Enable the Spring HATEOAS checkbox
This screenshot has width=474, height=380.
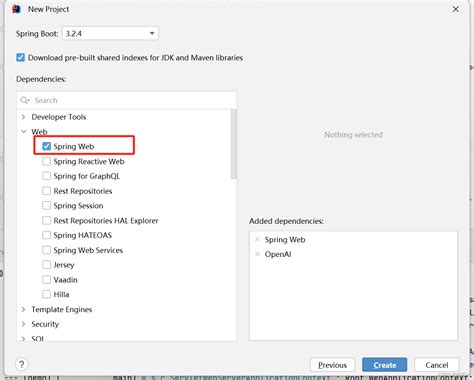click(x=46, y=235)
